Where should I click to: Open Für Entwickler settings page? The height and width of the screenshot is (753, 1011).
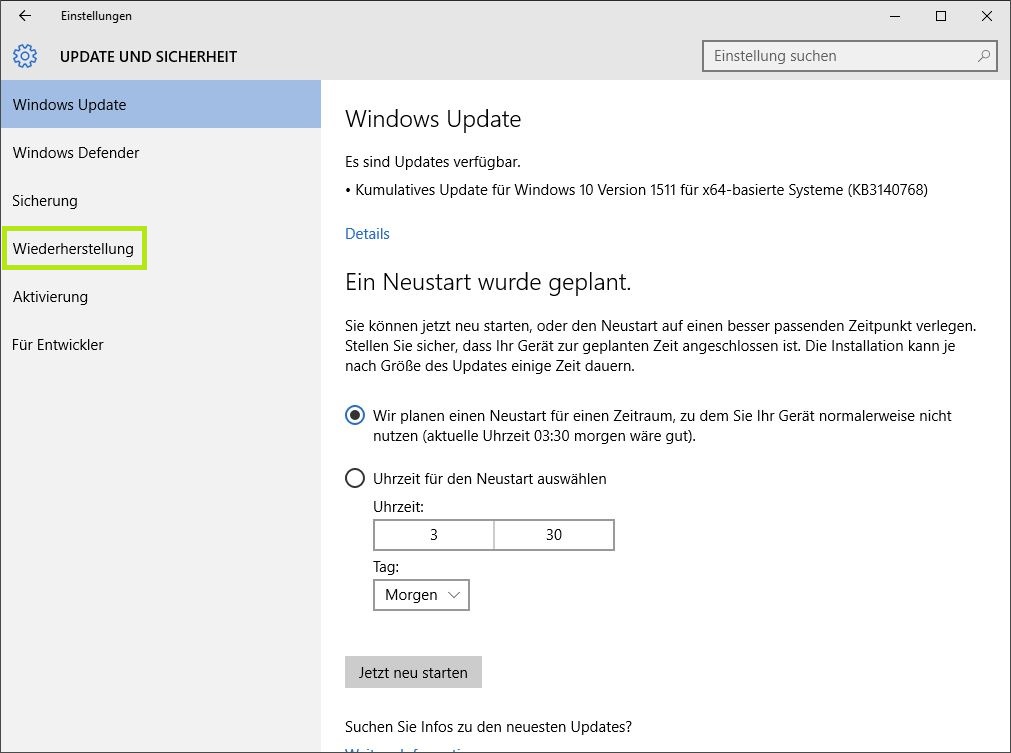click(x=161, y=344)
